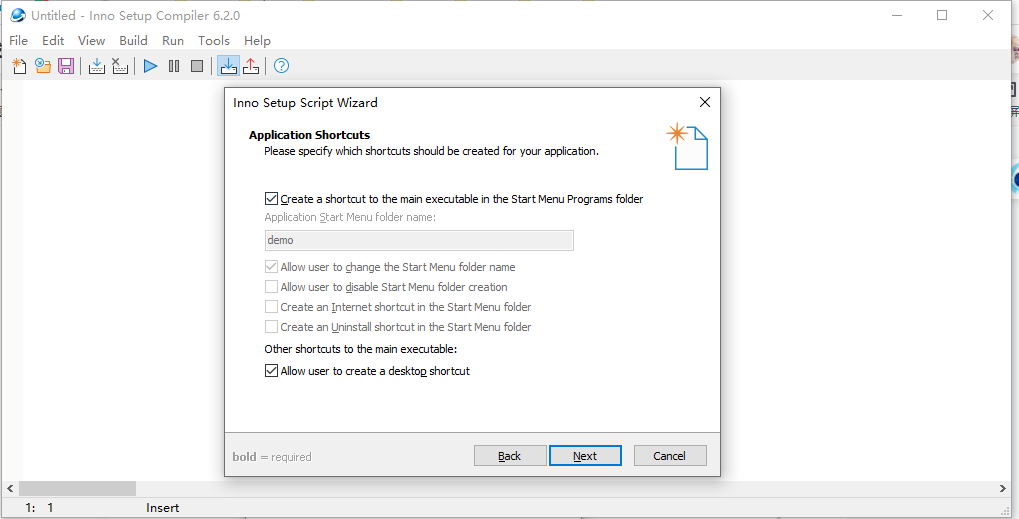Viewport: 1019px width, 519px height.
Task: Toggle Allow user to disable Start Menu folder creation
Action: point(386,287)
